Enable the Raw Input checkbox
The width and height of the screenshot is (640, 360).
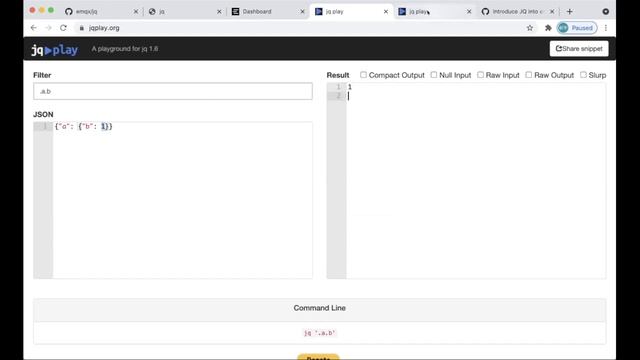(480, 75)
